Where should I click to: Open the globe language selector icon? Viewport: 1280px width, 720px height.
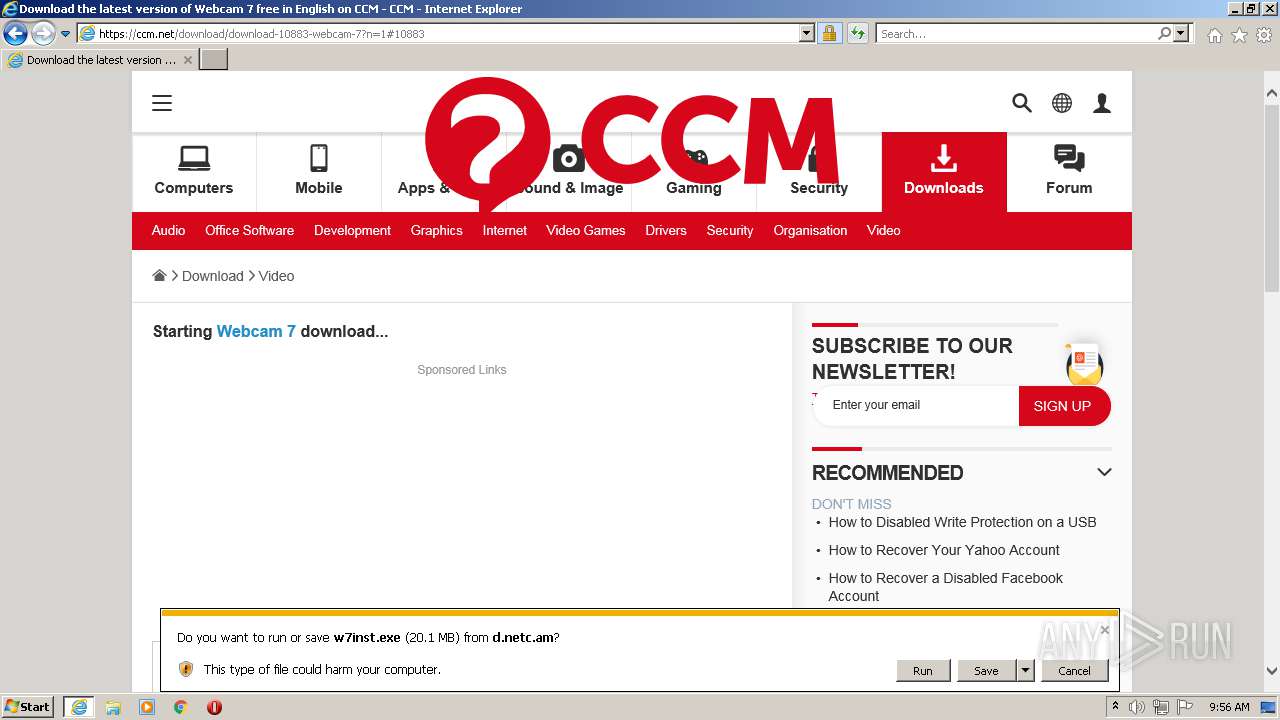[1062, 103]
